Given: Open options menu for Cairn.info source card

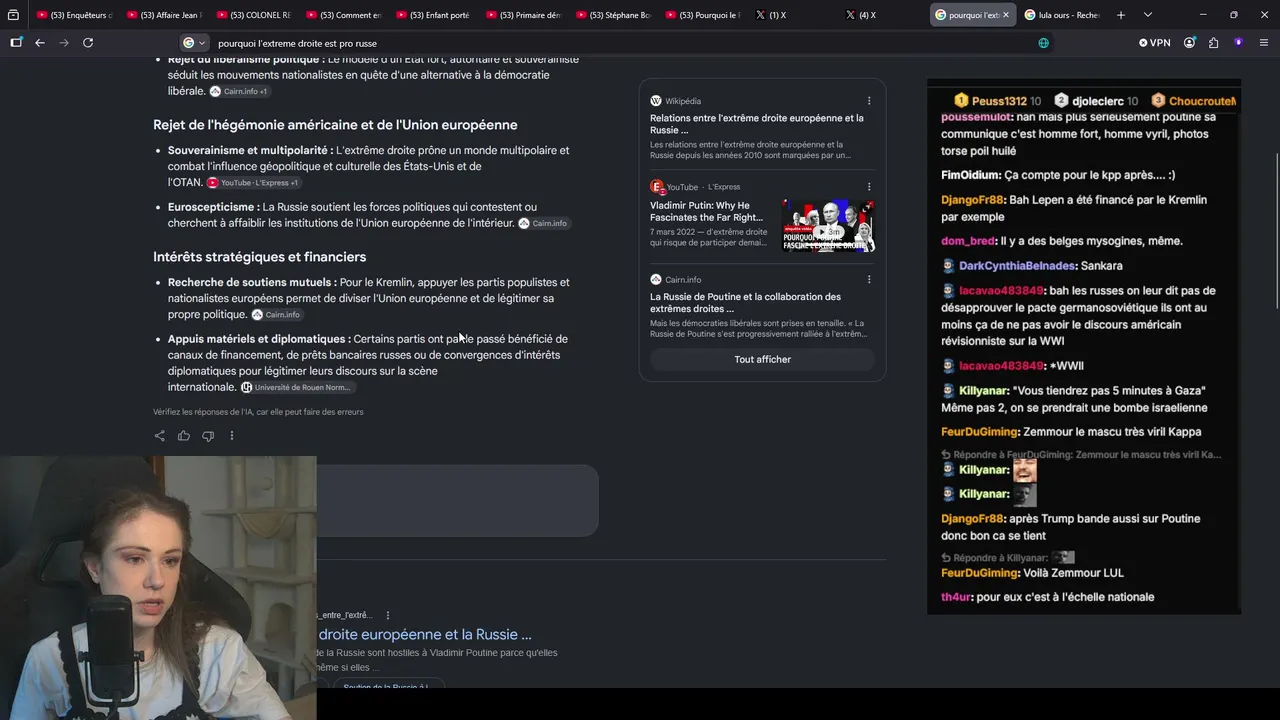Looking at the screenshot, I should (869, 280).
